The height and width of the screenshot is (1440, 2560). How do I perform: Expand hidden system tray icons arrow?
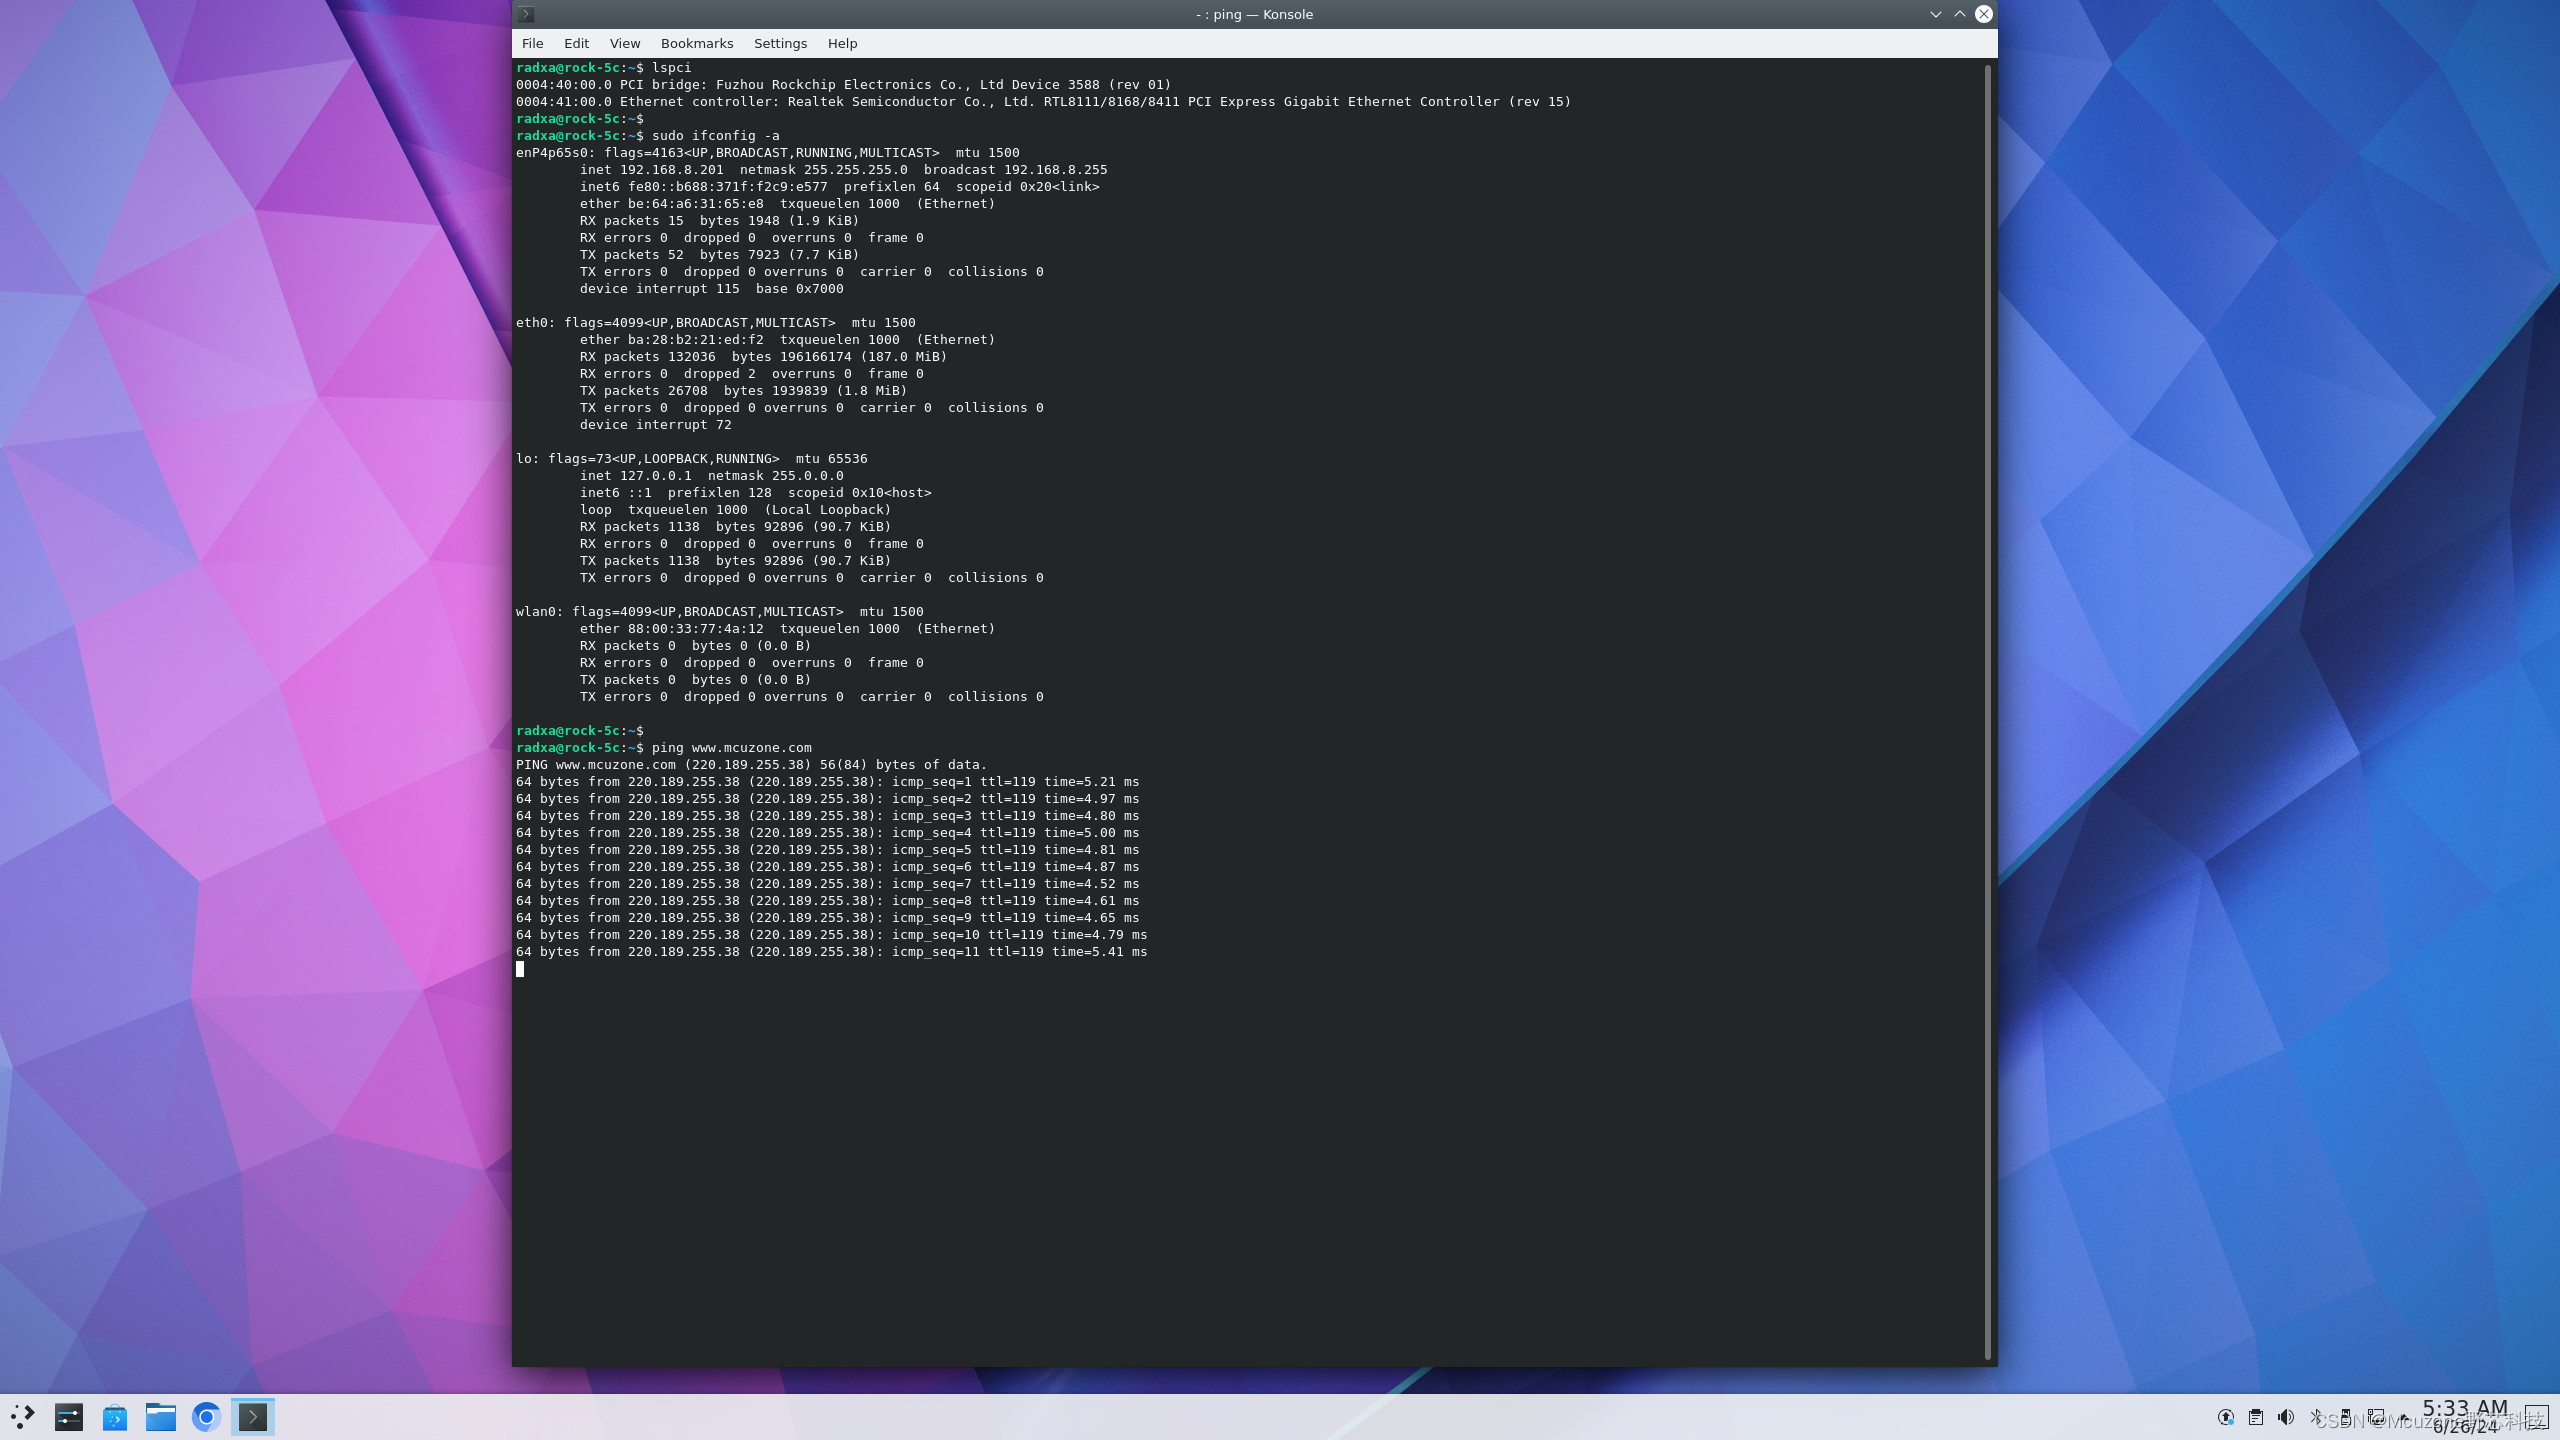tap(2402, 1417)
